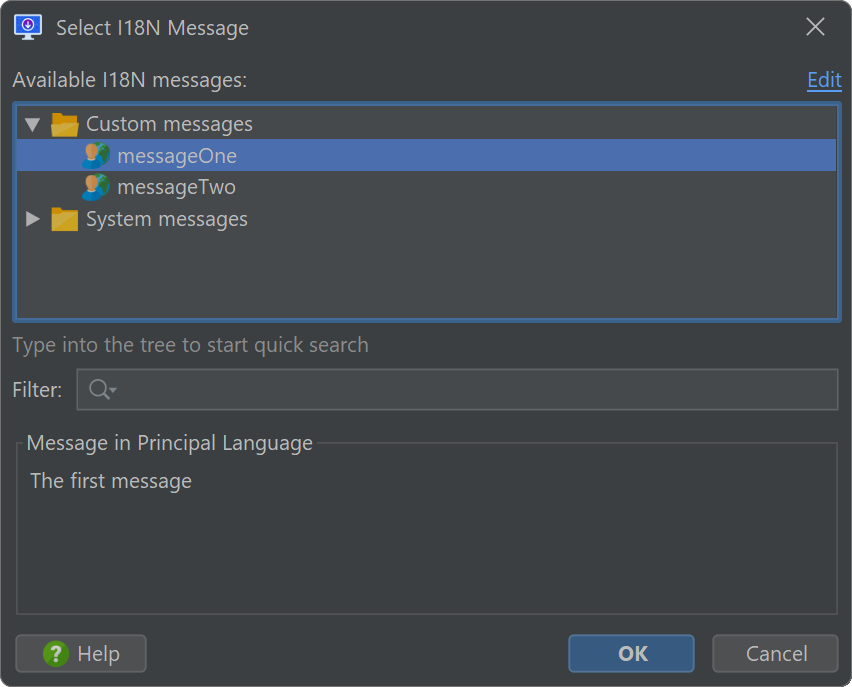Click the magnifier search icon in Filter

click(x=99, y=389)
